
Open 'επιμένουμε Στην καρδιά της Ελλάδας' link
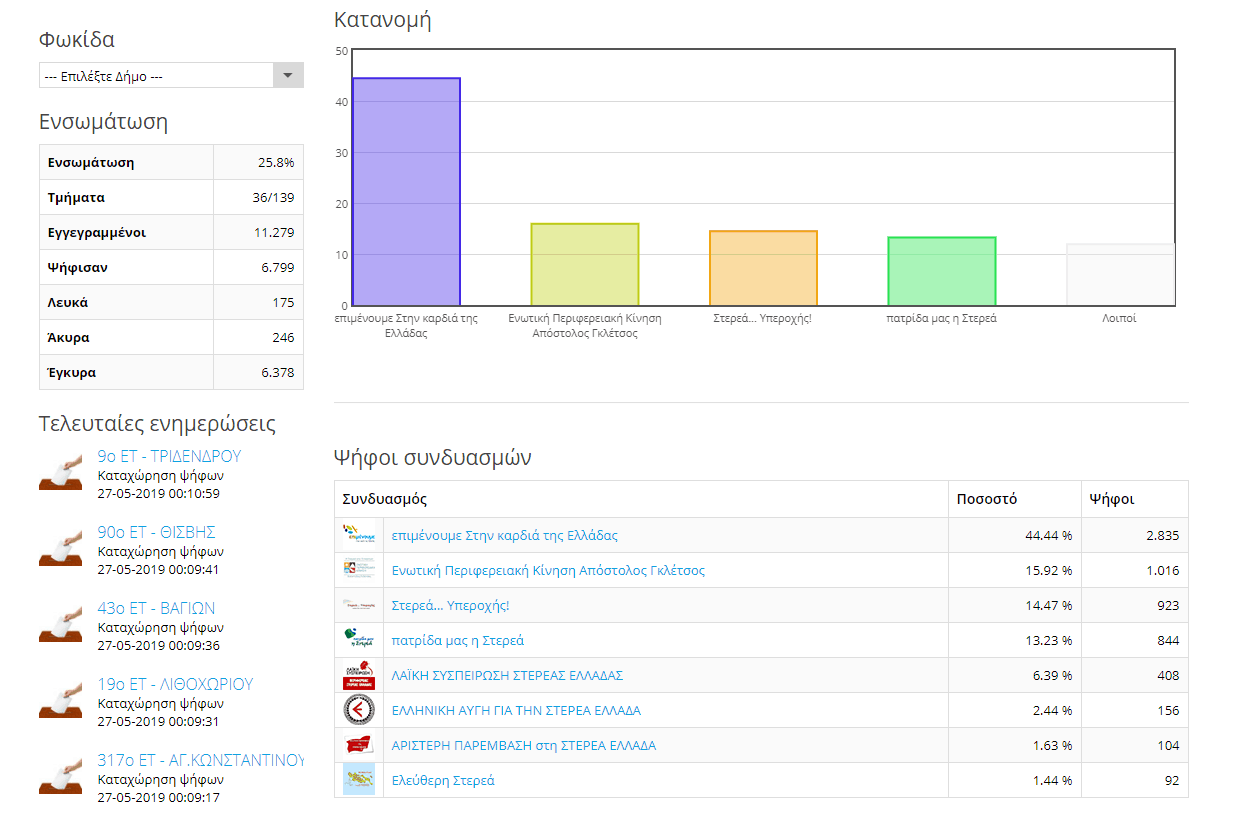click(x=504, y=535)
